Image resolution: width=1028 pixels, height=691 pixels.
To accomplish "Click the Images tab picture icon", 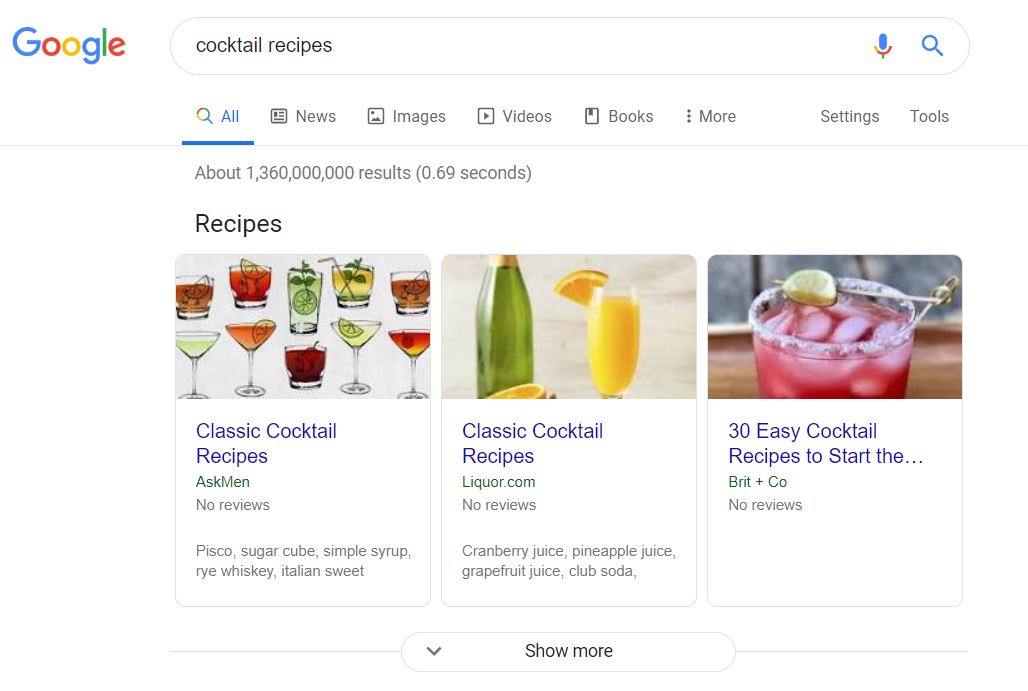I will [x=376, y=116].
